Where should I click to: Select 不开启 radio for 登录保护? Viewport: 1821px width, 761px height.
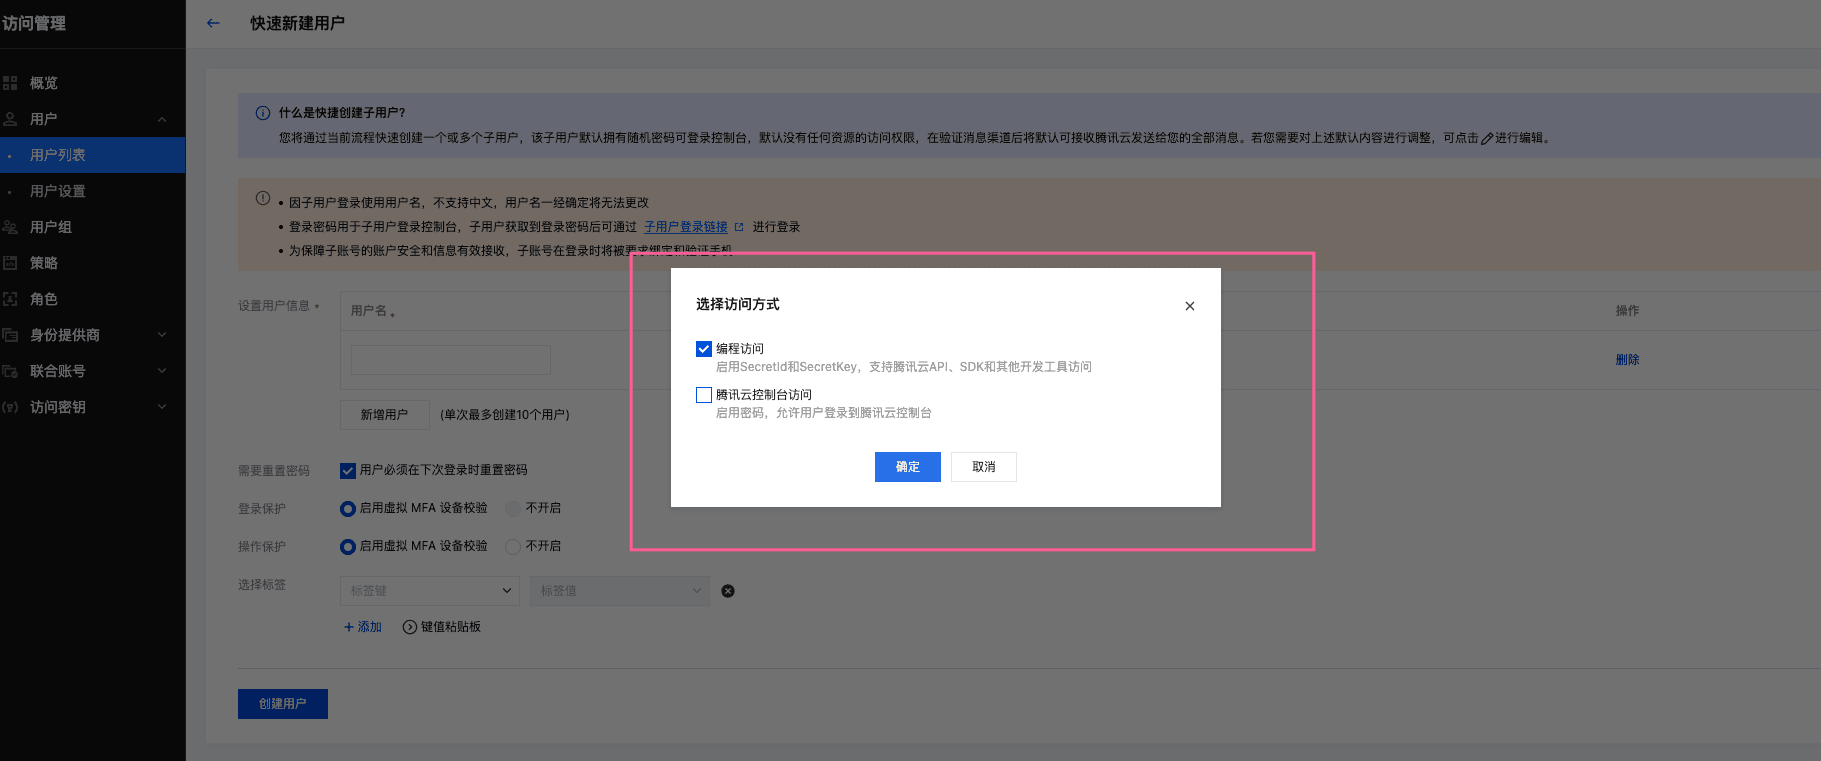click(513, 508)
